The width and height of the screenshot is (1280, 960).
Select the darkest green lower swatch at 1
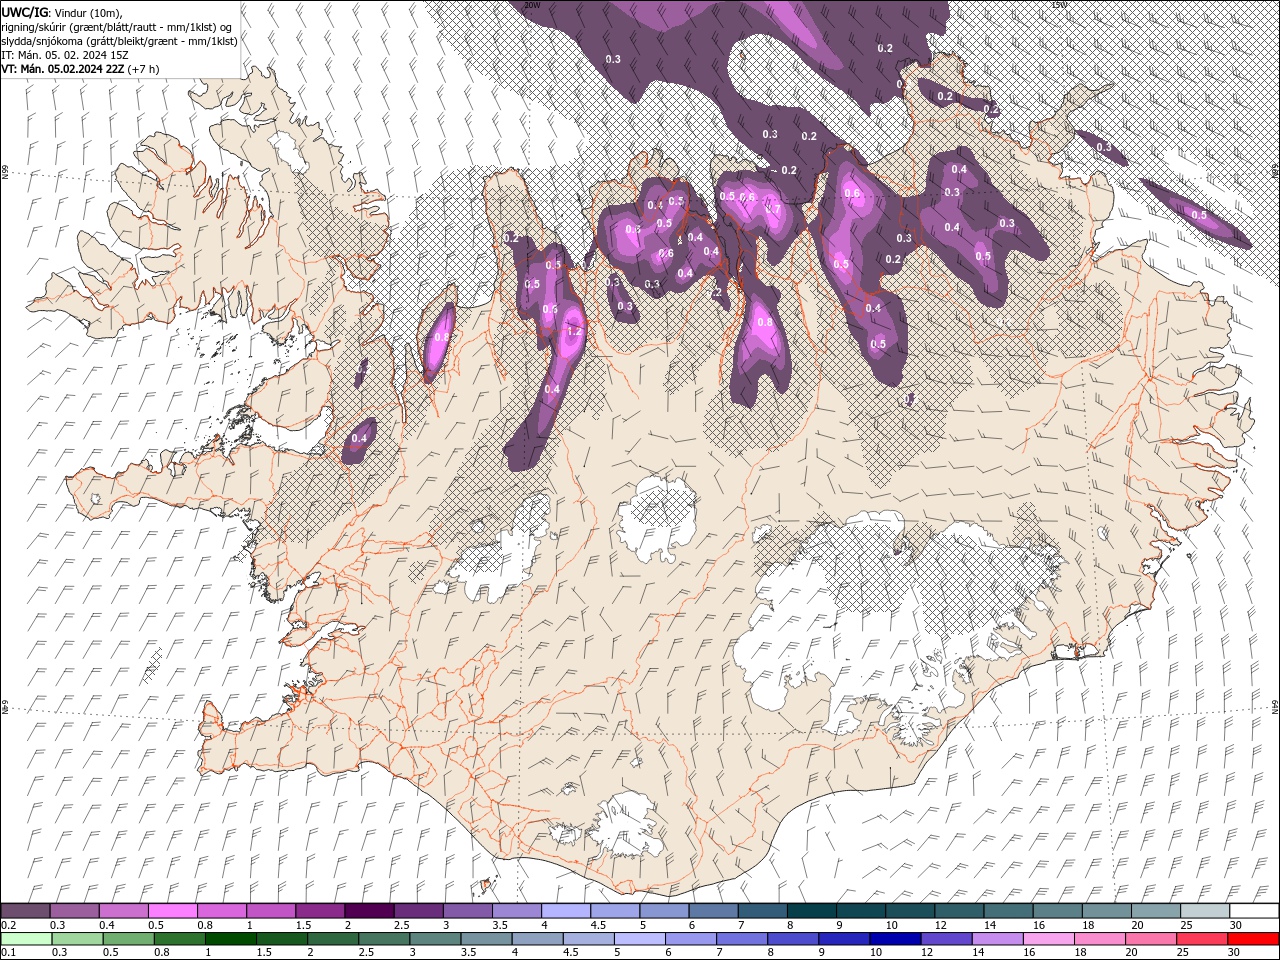coord(231,939)
